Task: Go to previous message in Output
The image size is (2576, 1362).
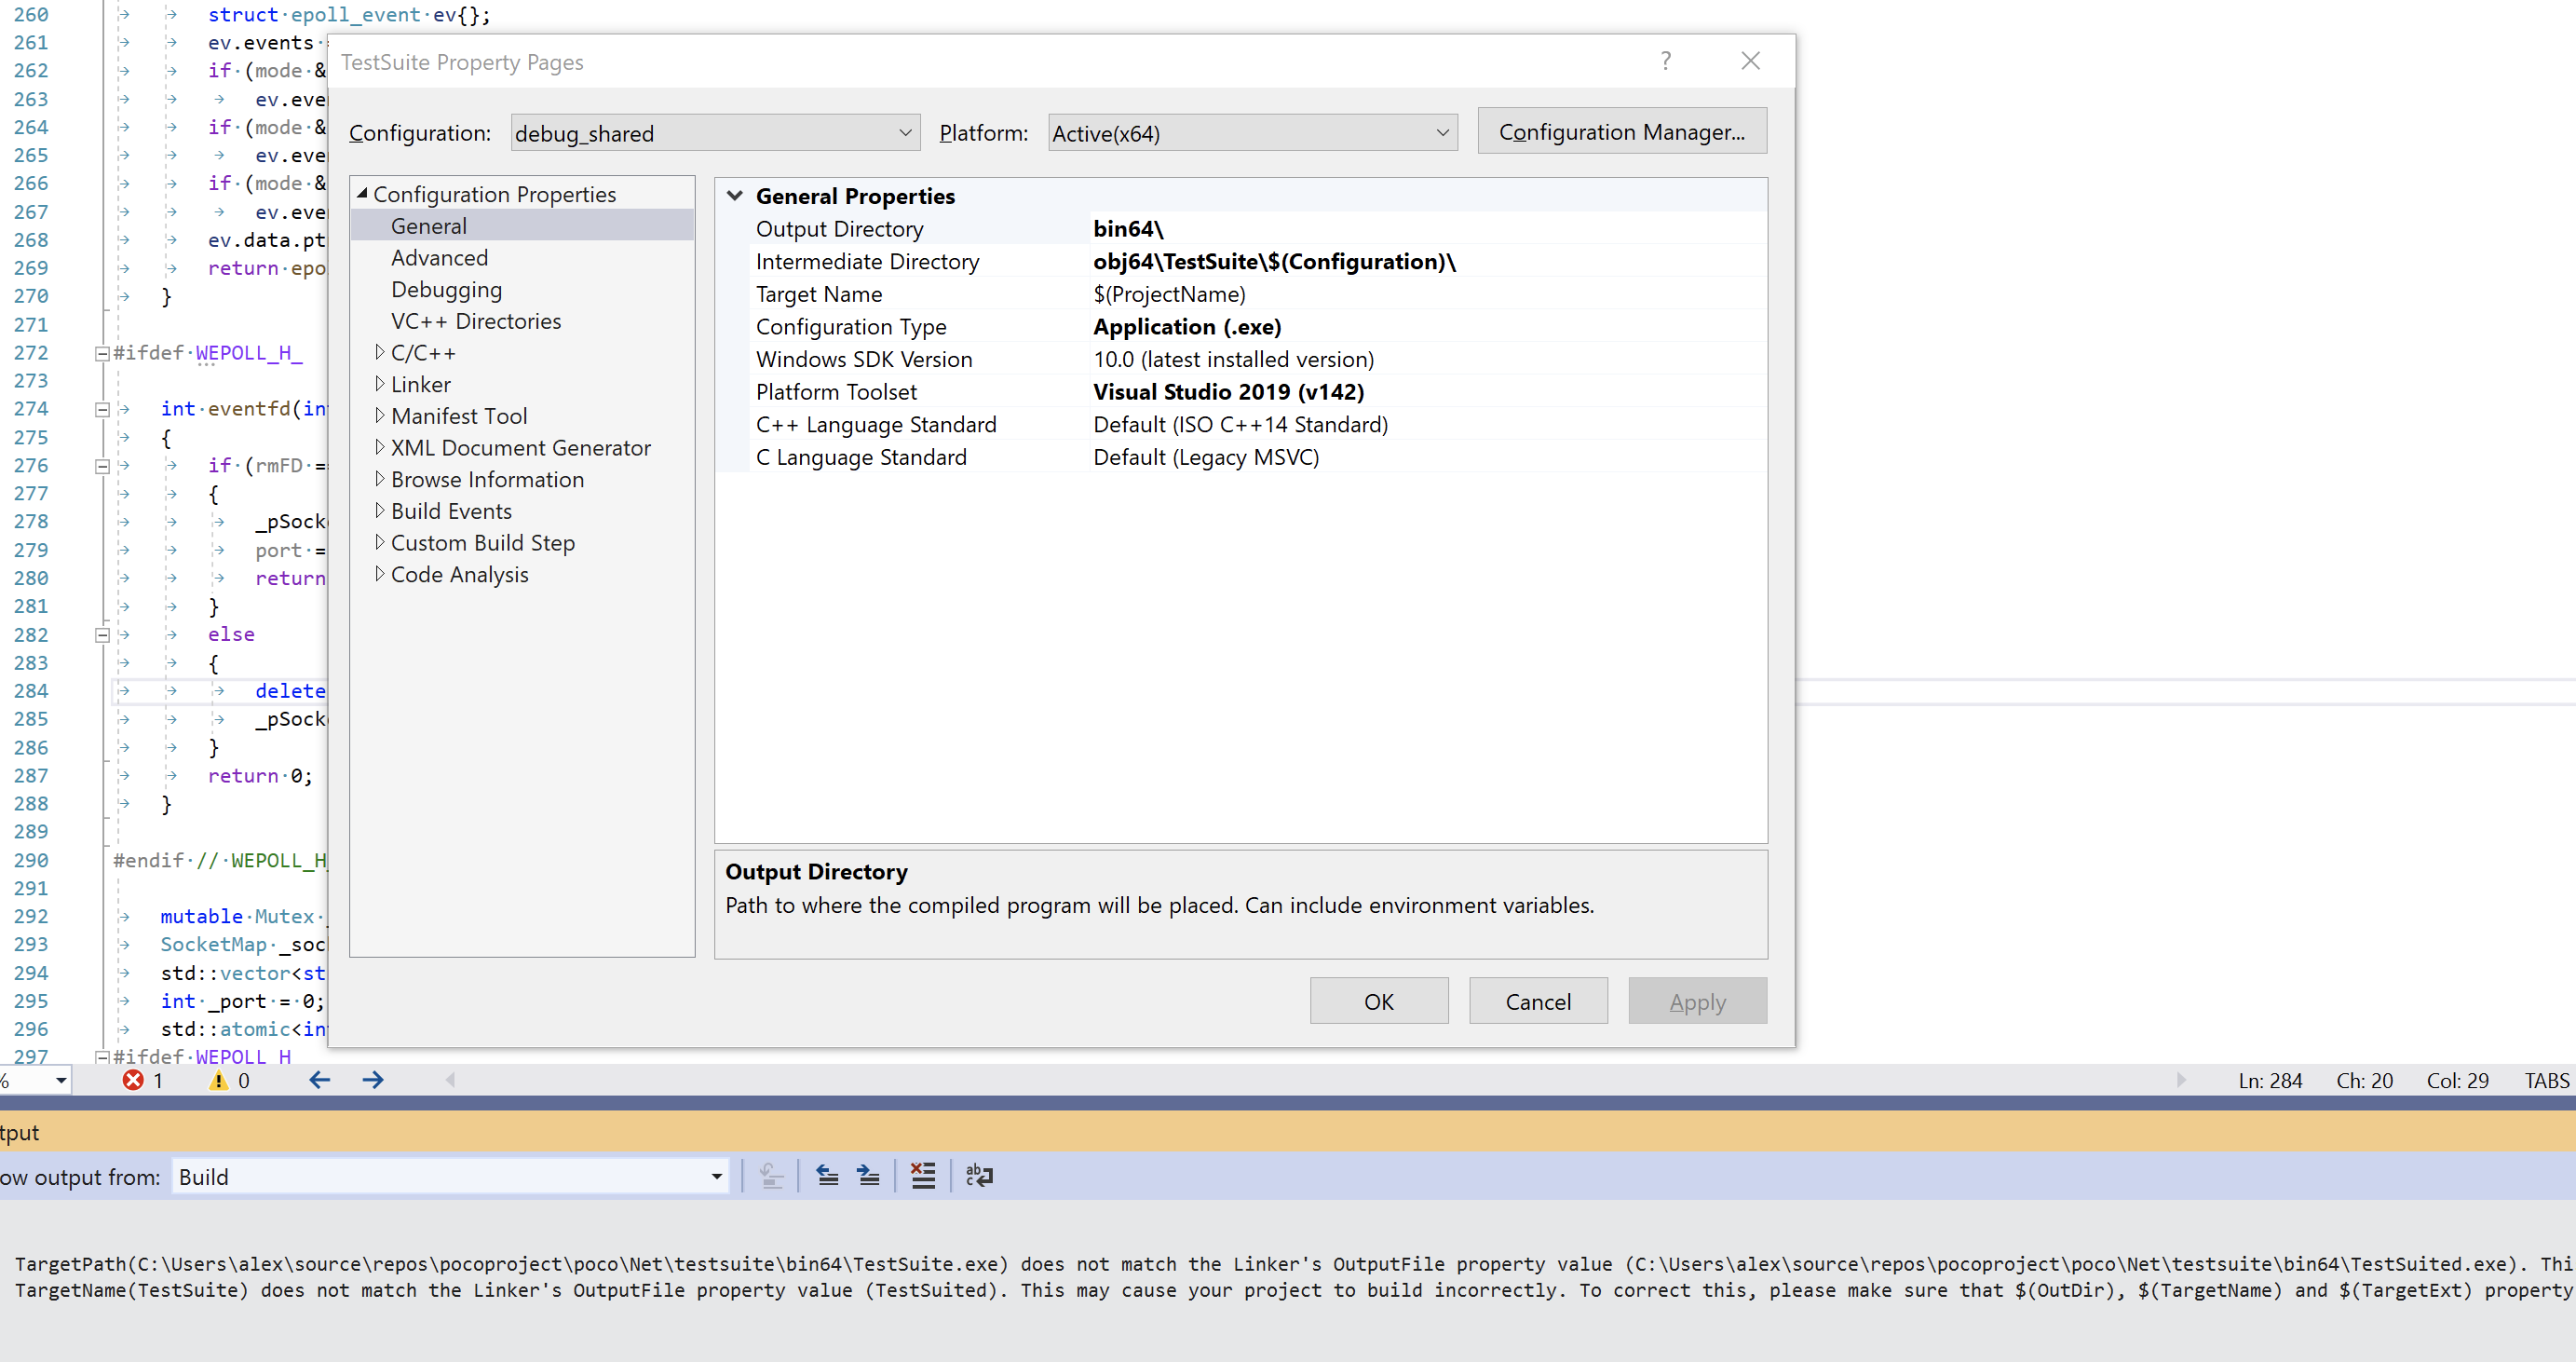Action: tap(827, 1176)
